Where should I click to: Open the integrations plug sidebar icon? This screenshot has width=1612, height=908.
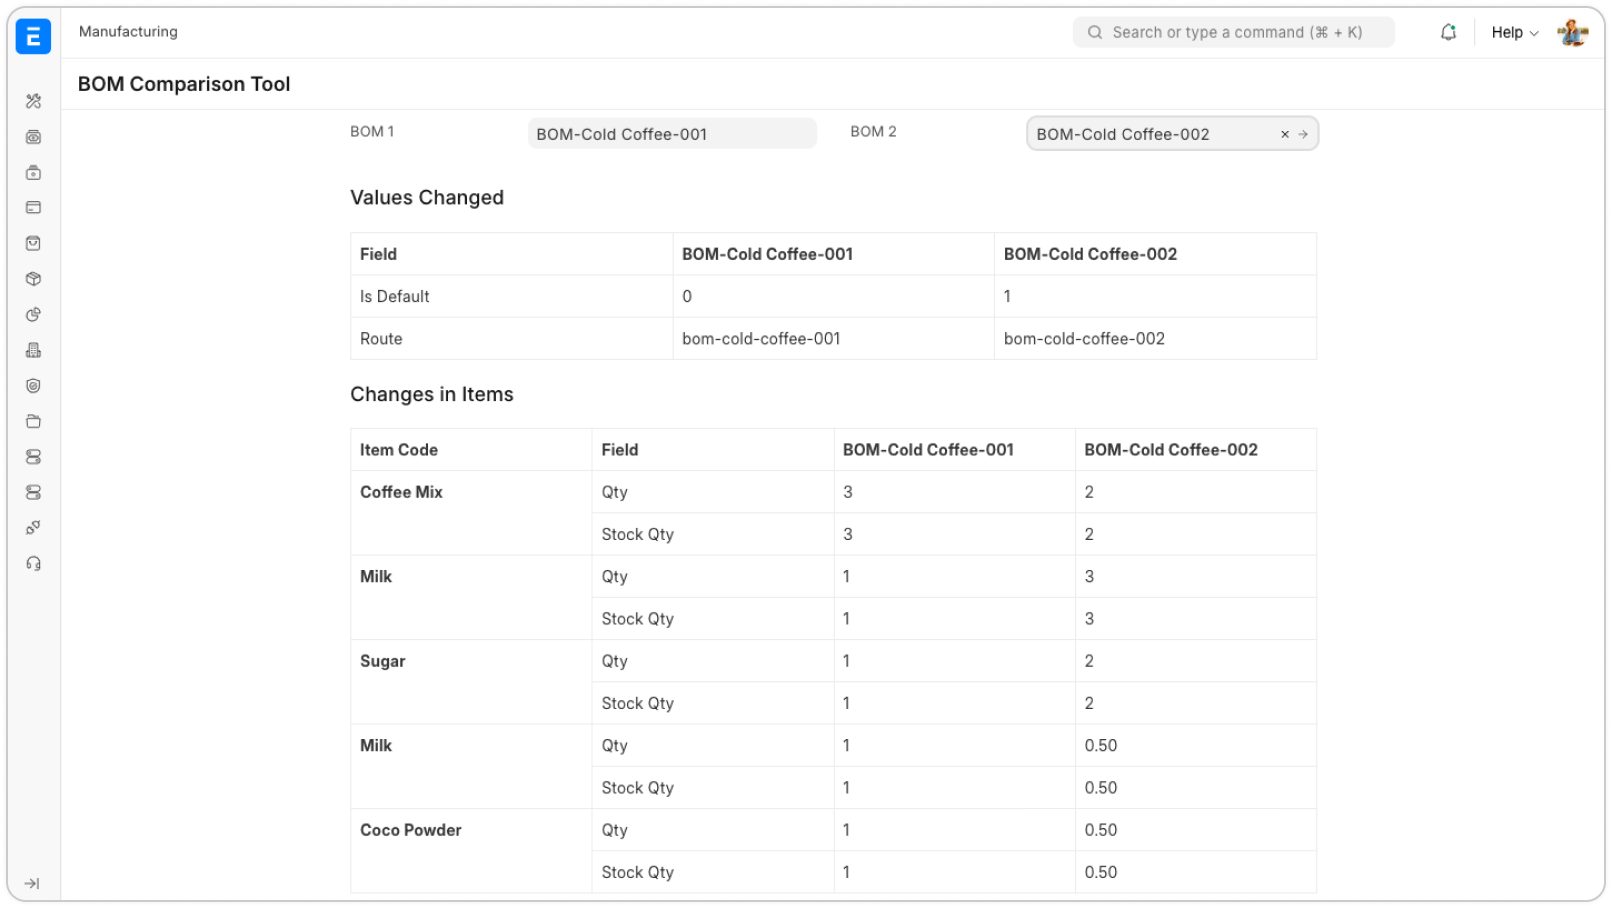tap(33, 528)
